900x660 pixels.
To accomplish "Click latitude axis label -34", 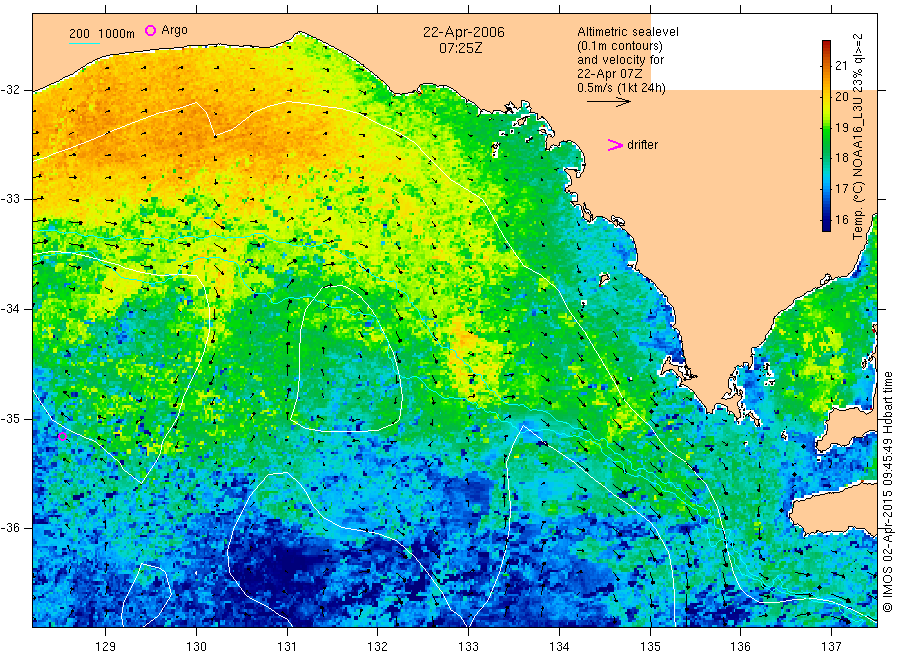I will 10,309.
